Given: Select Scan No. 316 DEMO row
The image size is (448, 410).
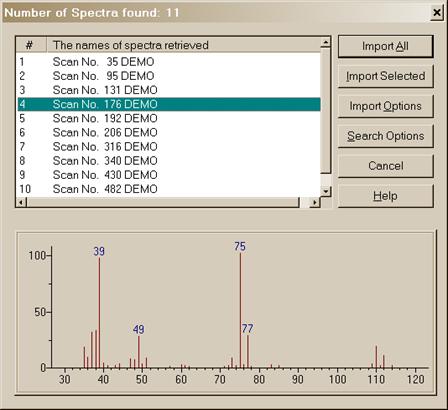Looking at the screenshot, I should coord(169,147).
